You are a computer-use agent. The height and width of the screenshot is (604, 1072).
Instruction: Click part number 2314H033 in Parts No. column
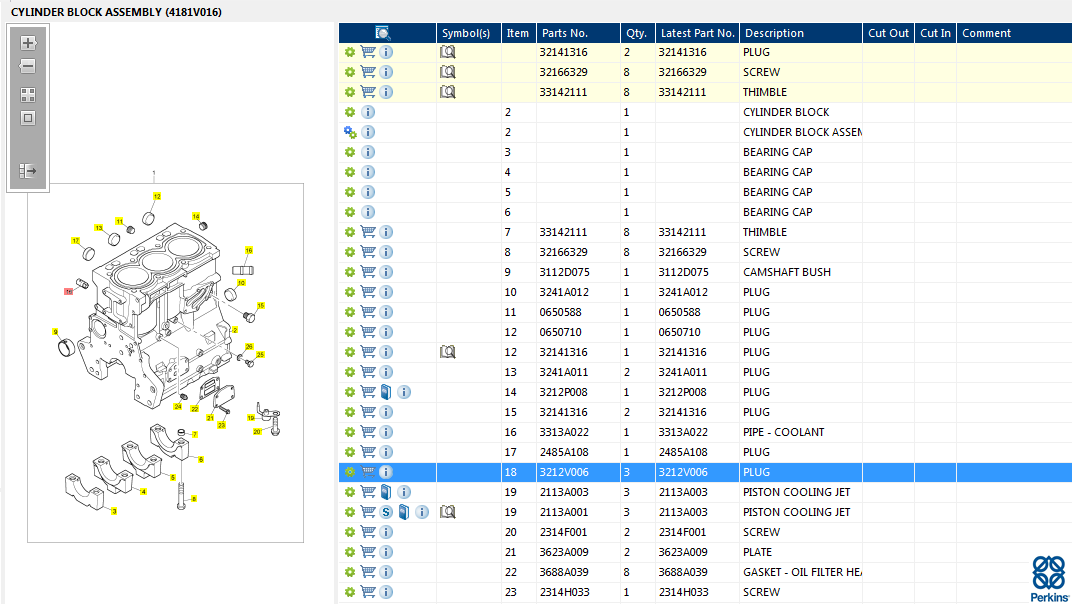pyautogui.click(x=565, y=592)
